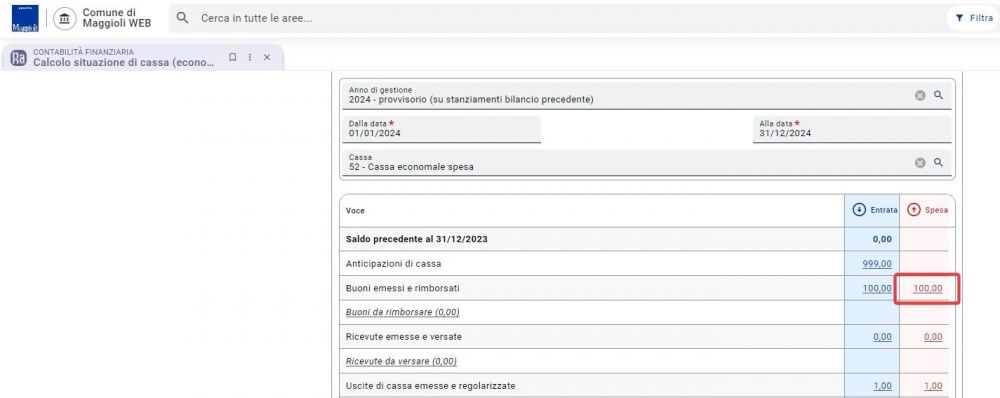The height and width of the screenshot is (398, 1000).
Task: Open the Comune institution building icon
Action: [x=64, y=18]
